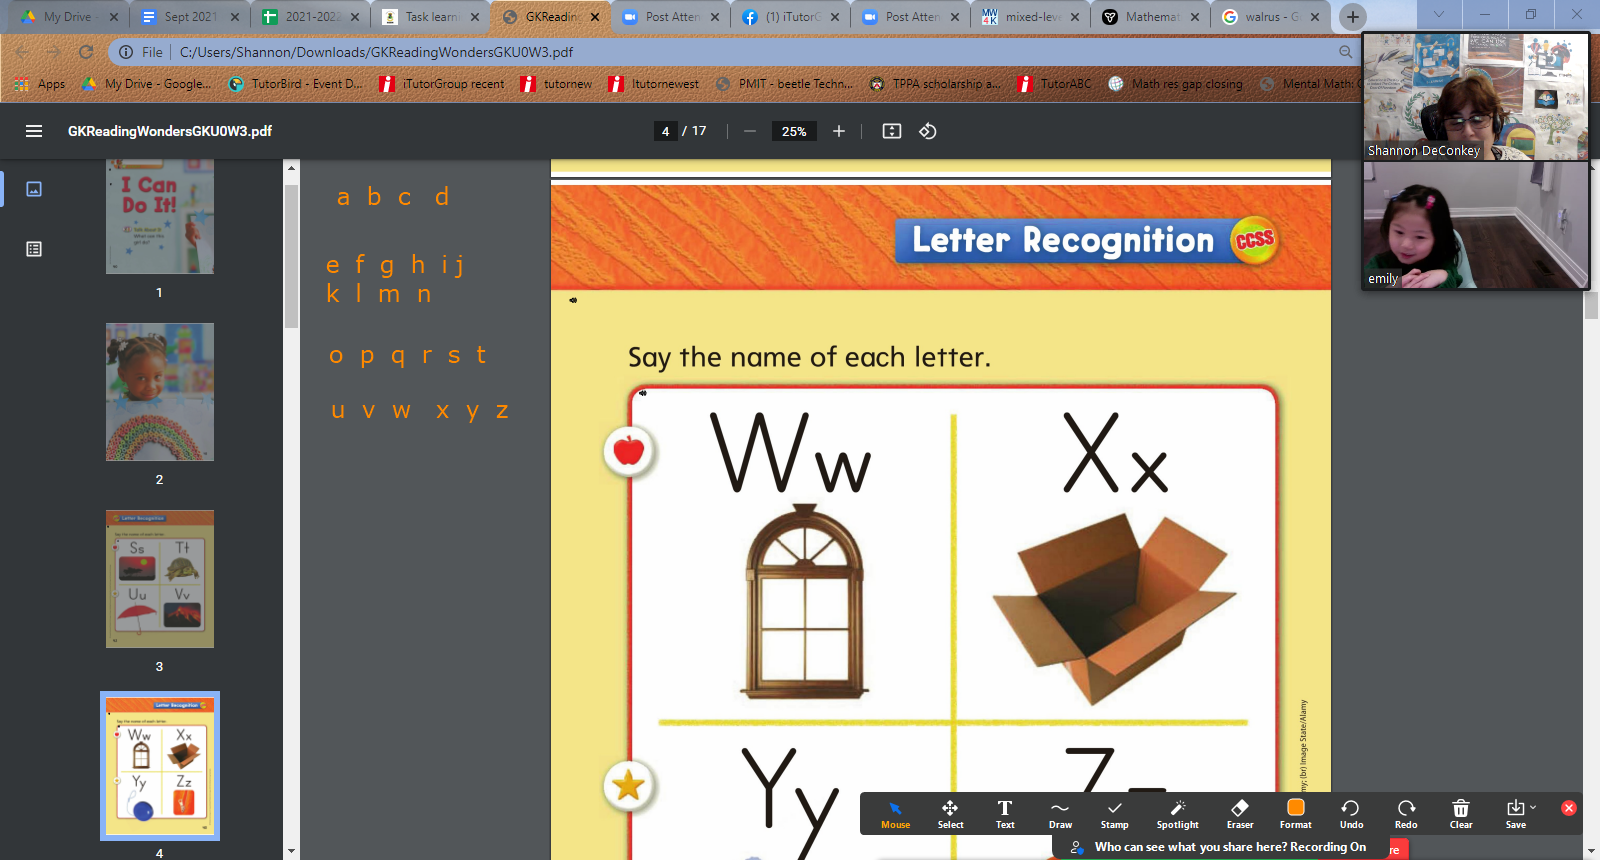Undo the last annotation
This screenshot has width=1600, height=860.
1351,815
